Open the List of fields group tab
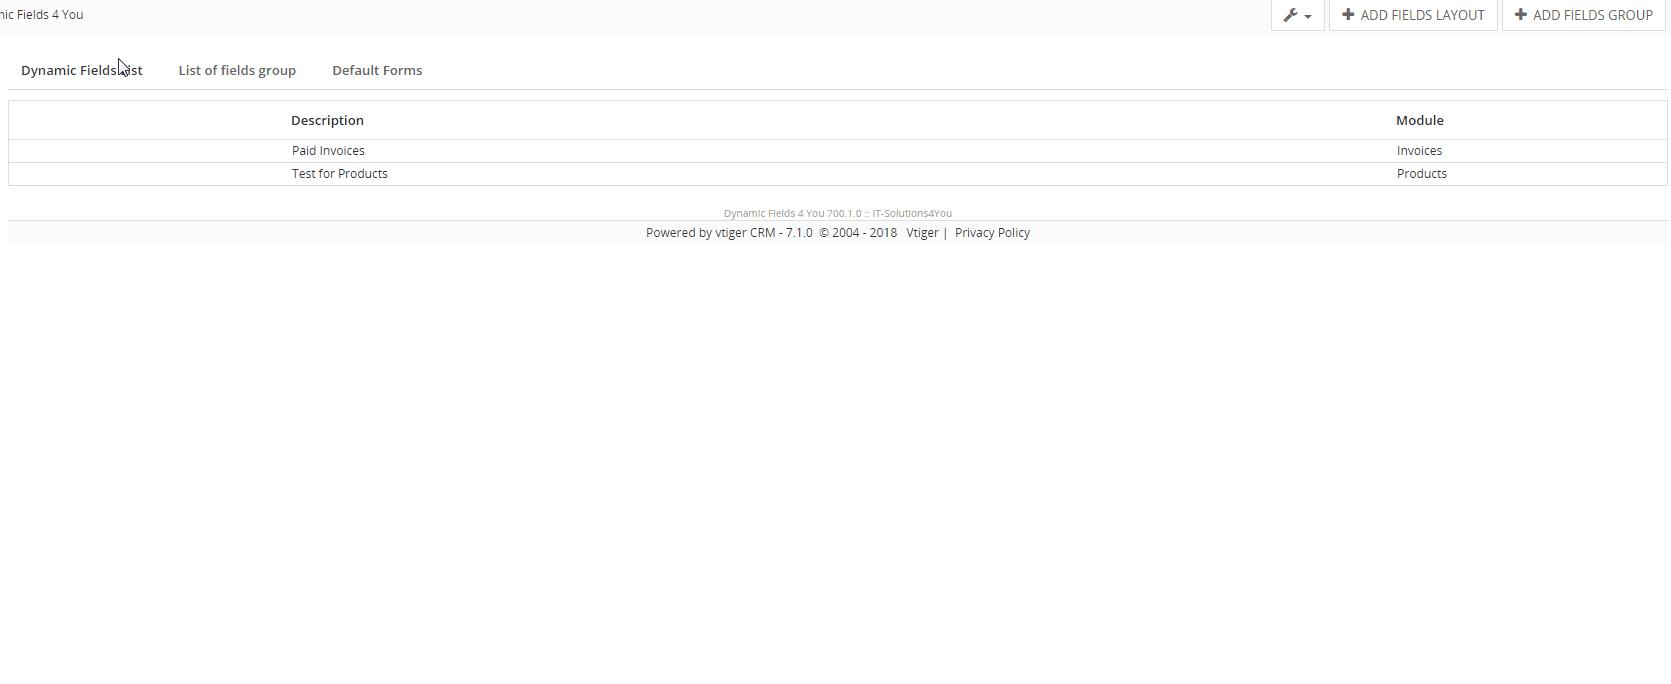The image size is (1671, 684). pyautogui.click(x=237, y=70)
